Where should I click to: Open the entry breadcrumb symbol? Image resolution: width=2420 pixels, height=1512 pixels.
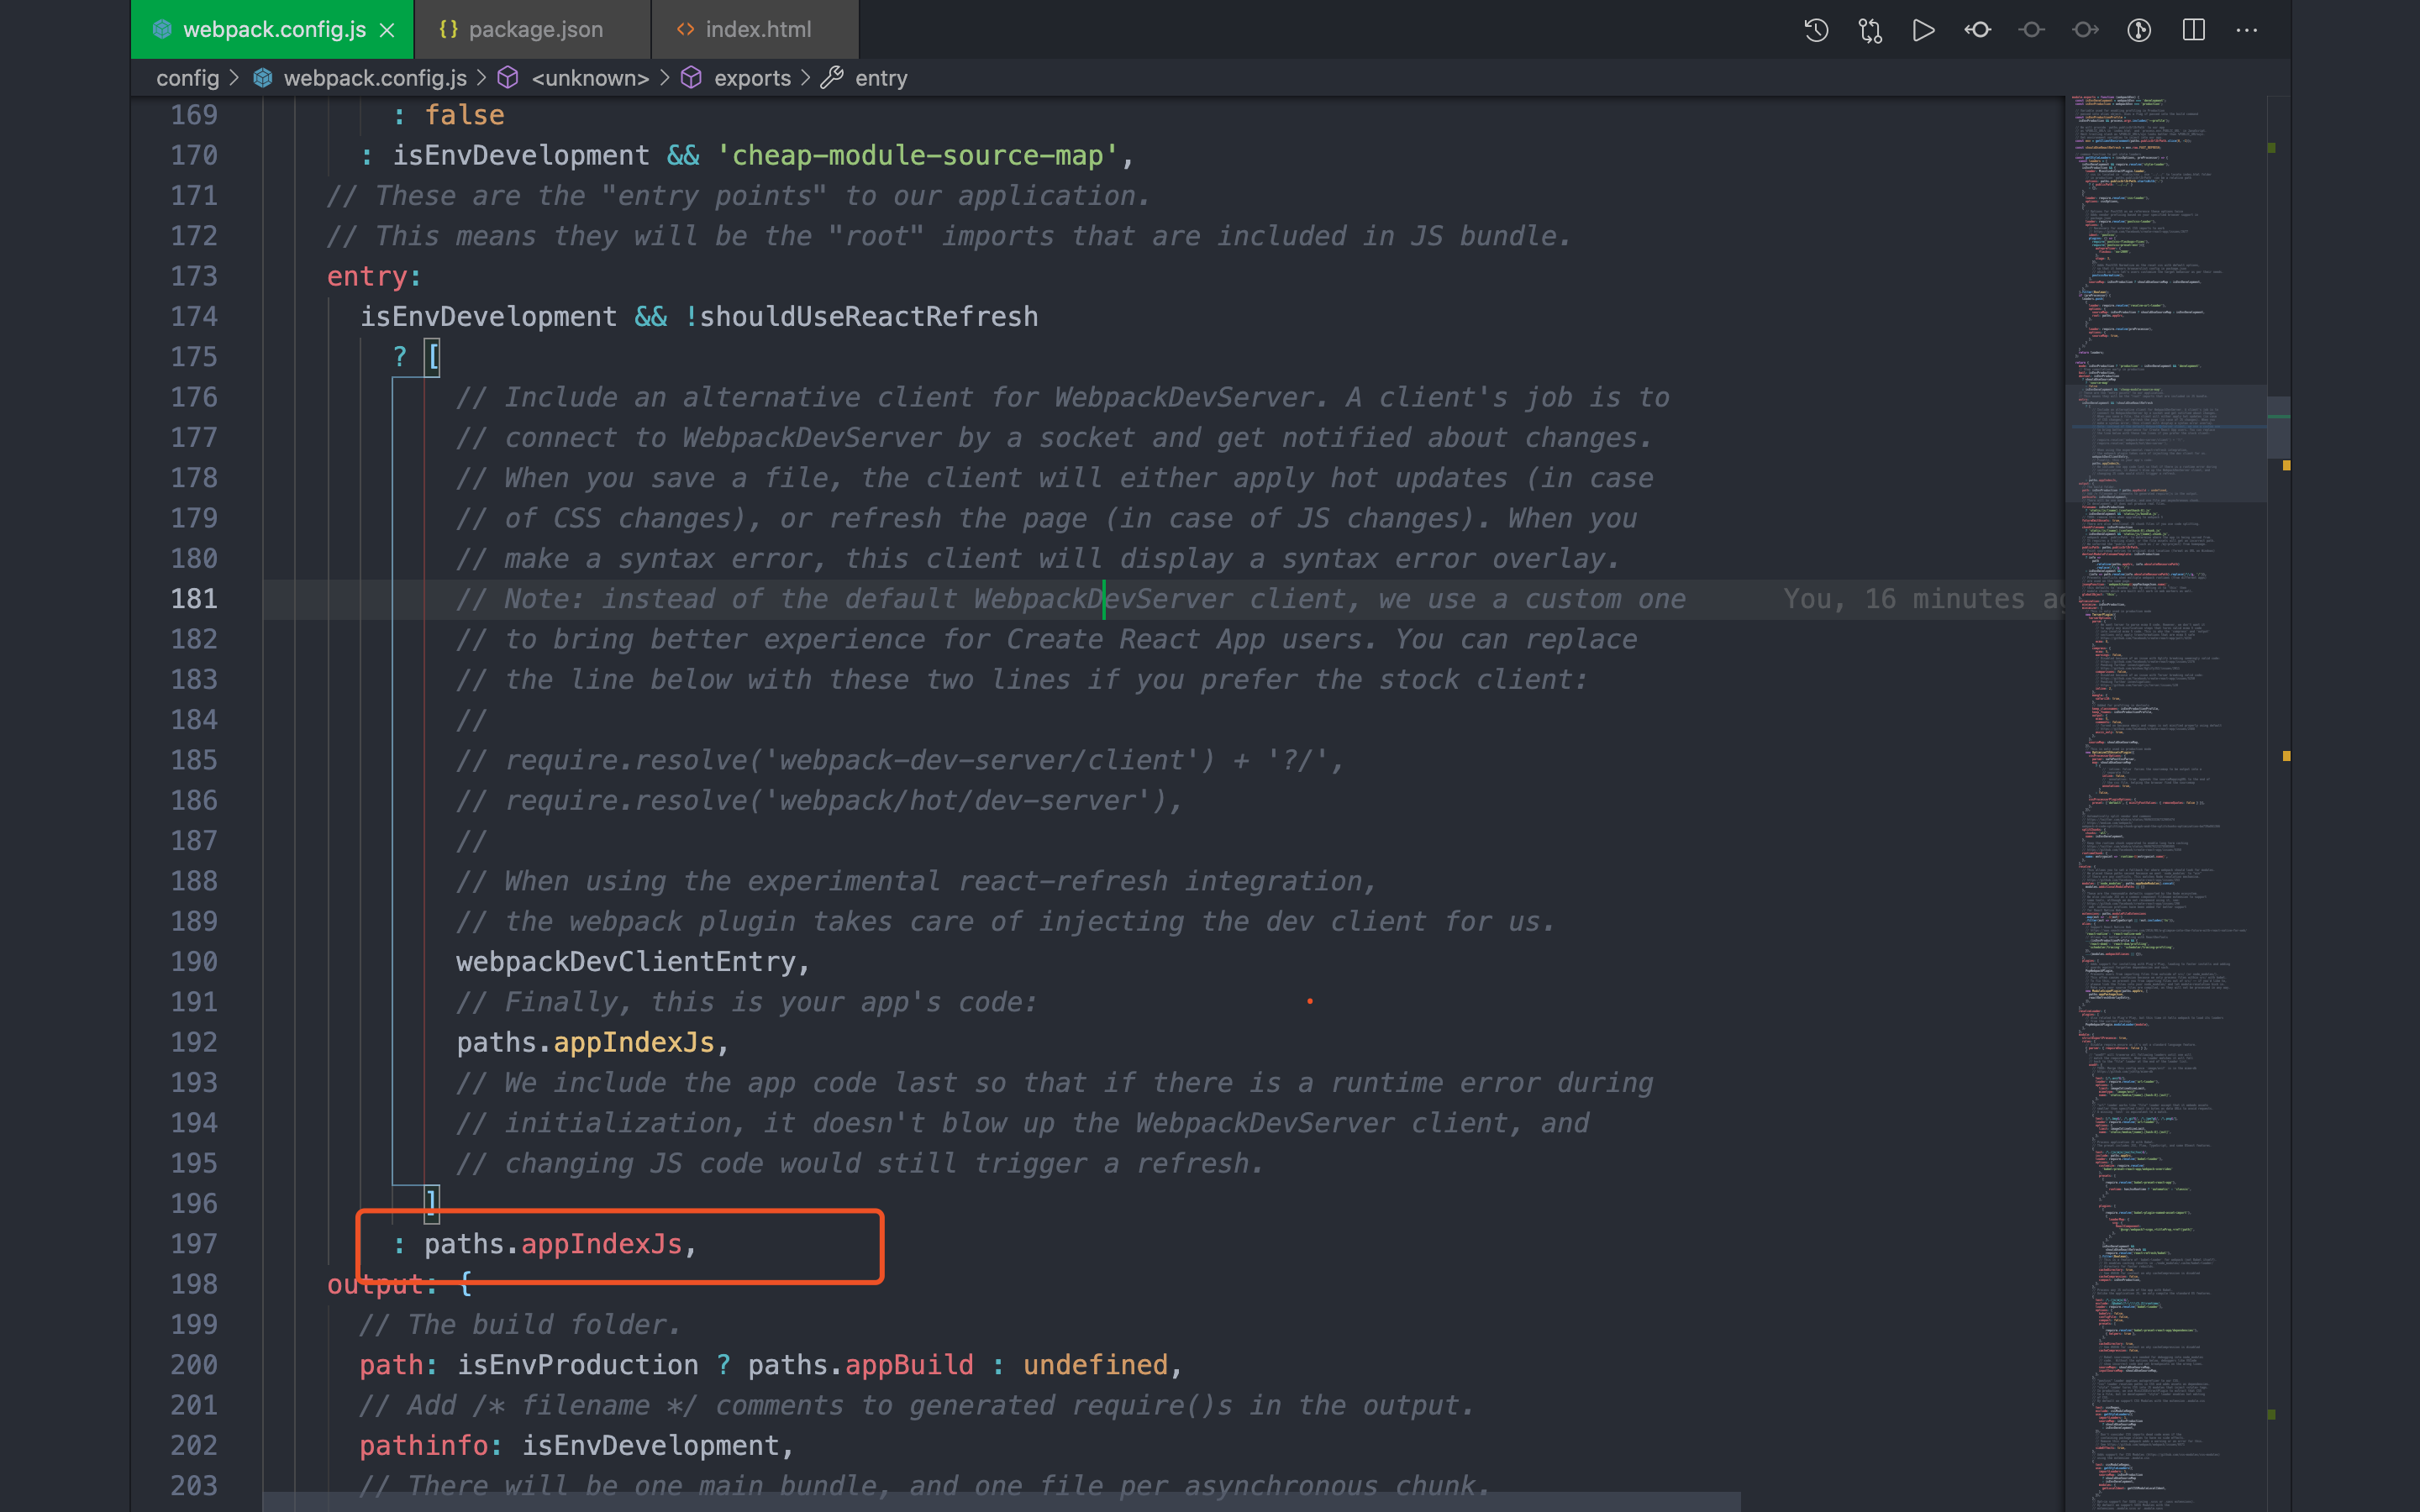click(880, 78)
